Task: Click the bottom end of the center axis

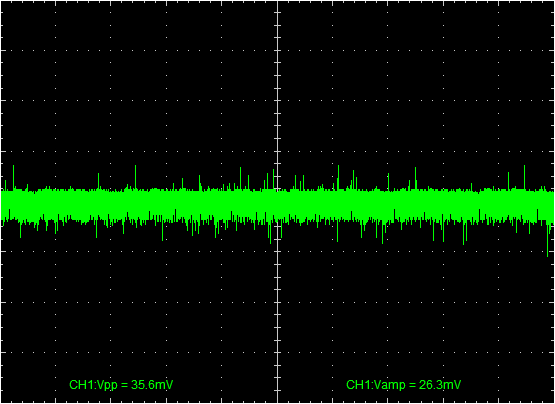Action: click(x=278, y=401)
